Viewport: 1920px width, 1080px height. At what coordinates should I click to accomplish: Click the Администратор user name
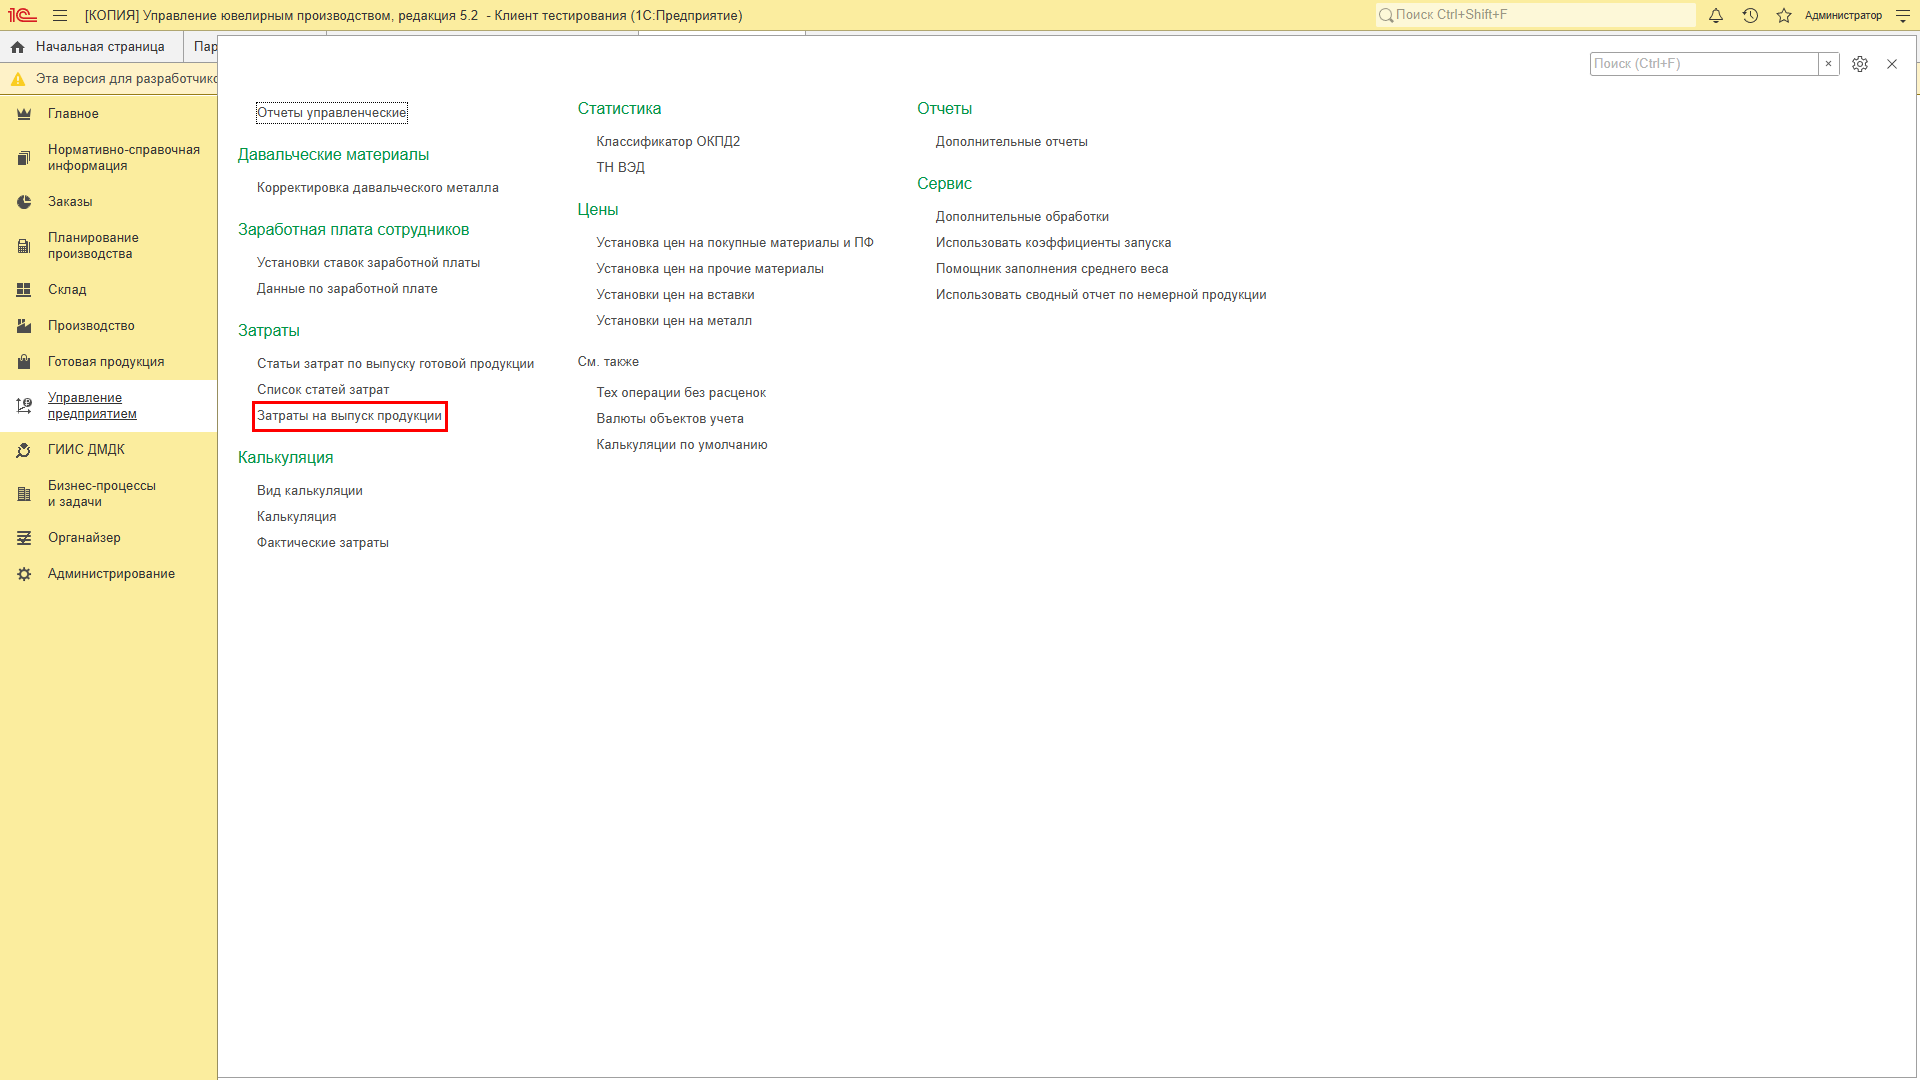point(1843,15)
